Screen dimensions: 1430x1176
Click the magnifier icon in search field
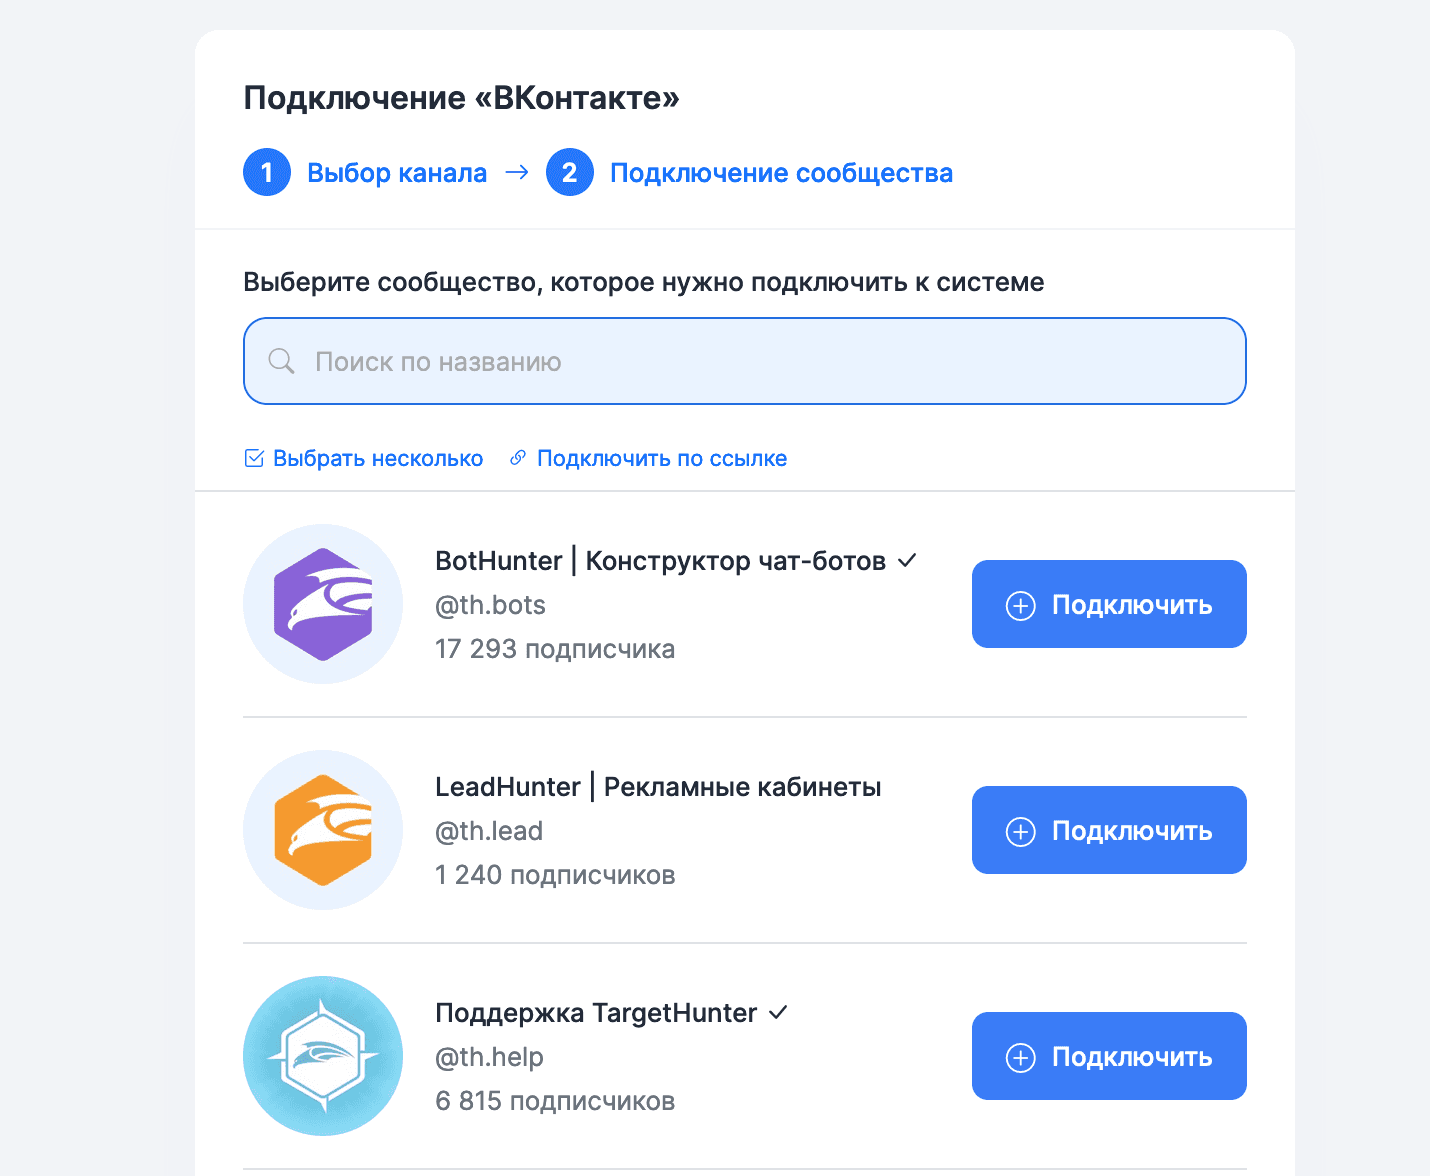(282, 361)
